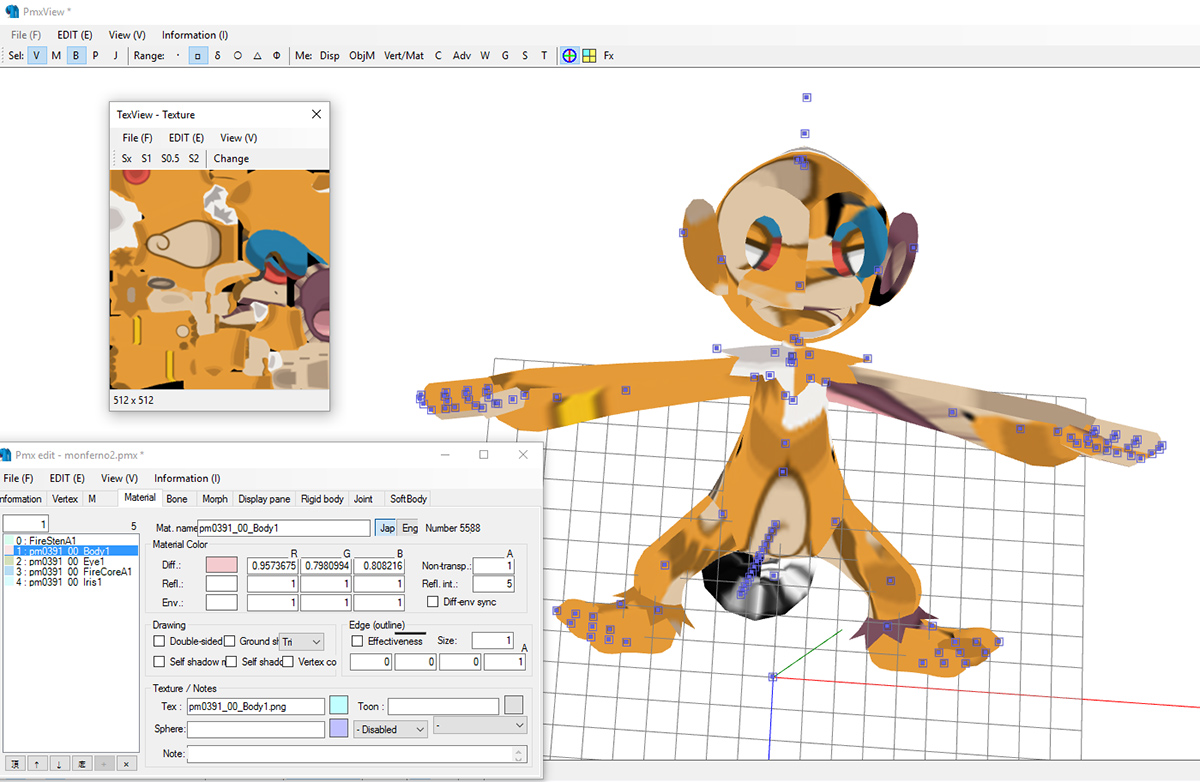Screen dimensions: 1200x782
Task: Click the cyan Tex browse button
Action: point(339,706)
